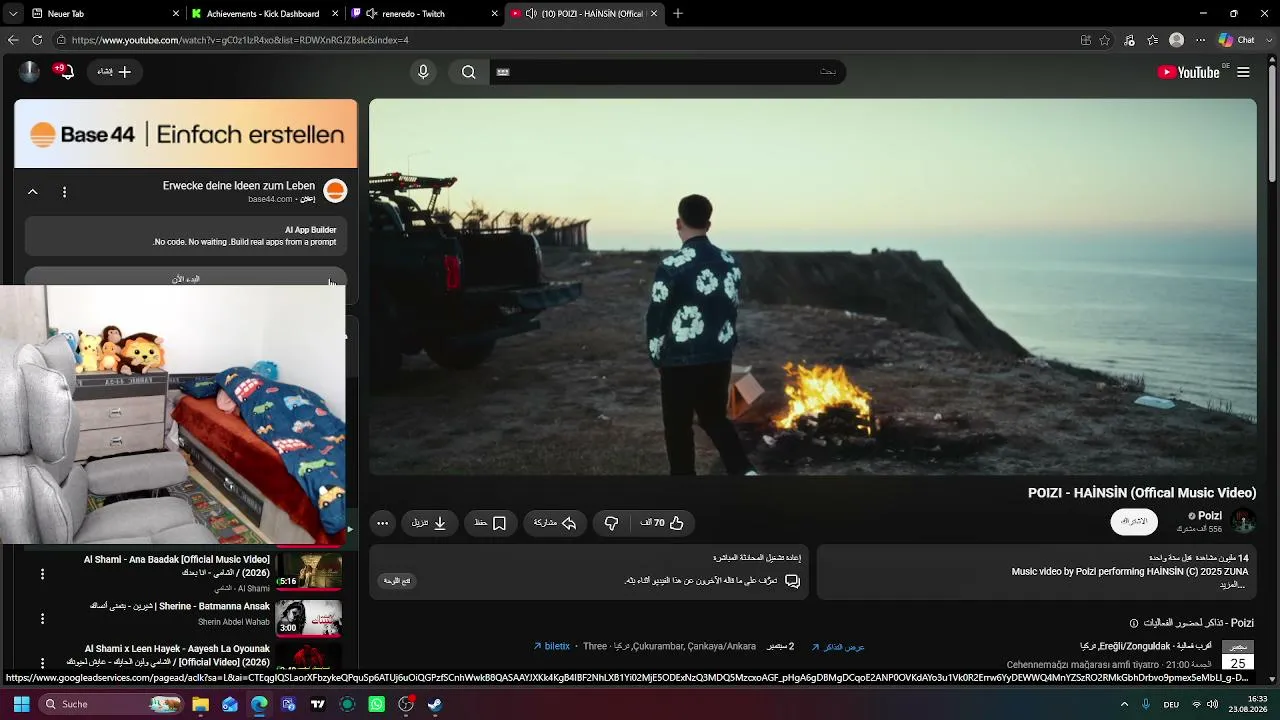The image size is (1280, 720).
Task: Go to YouTube home via logo
Action: coord(1188,72)
